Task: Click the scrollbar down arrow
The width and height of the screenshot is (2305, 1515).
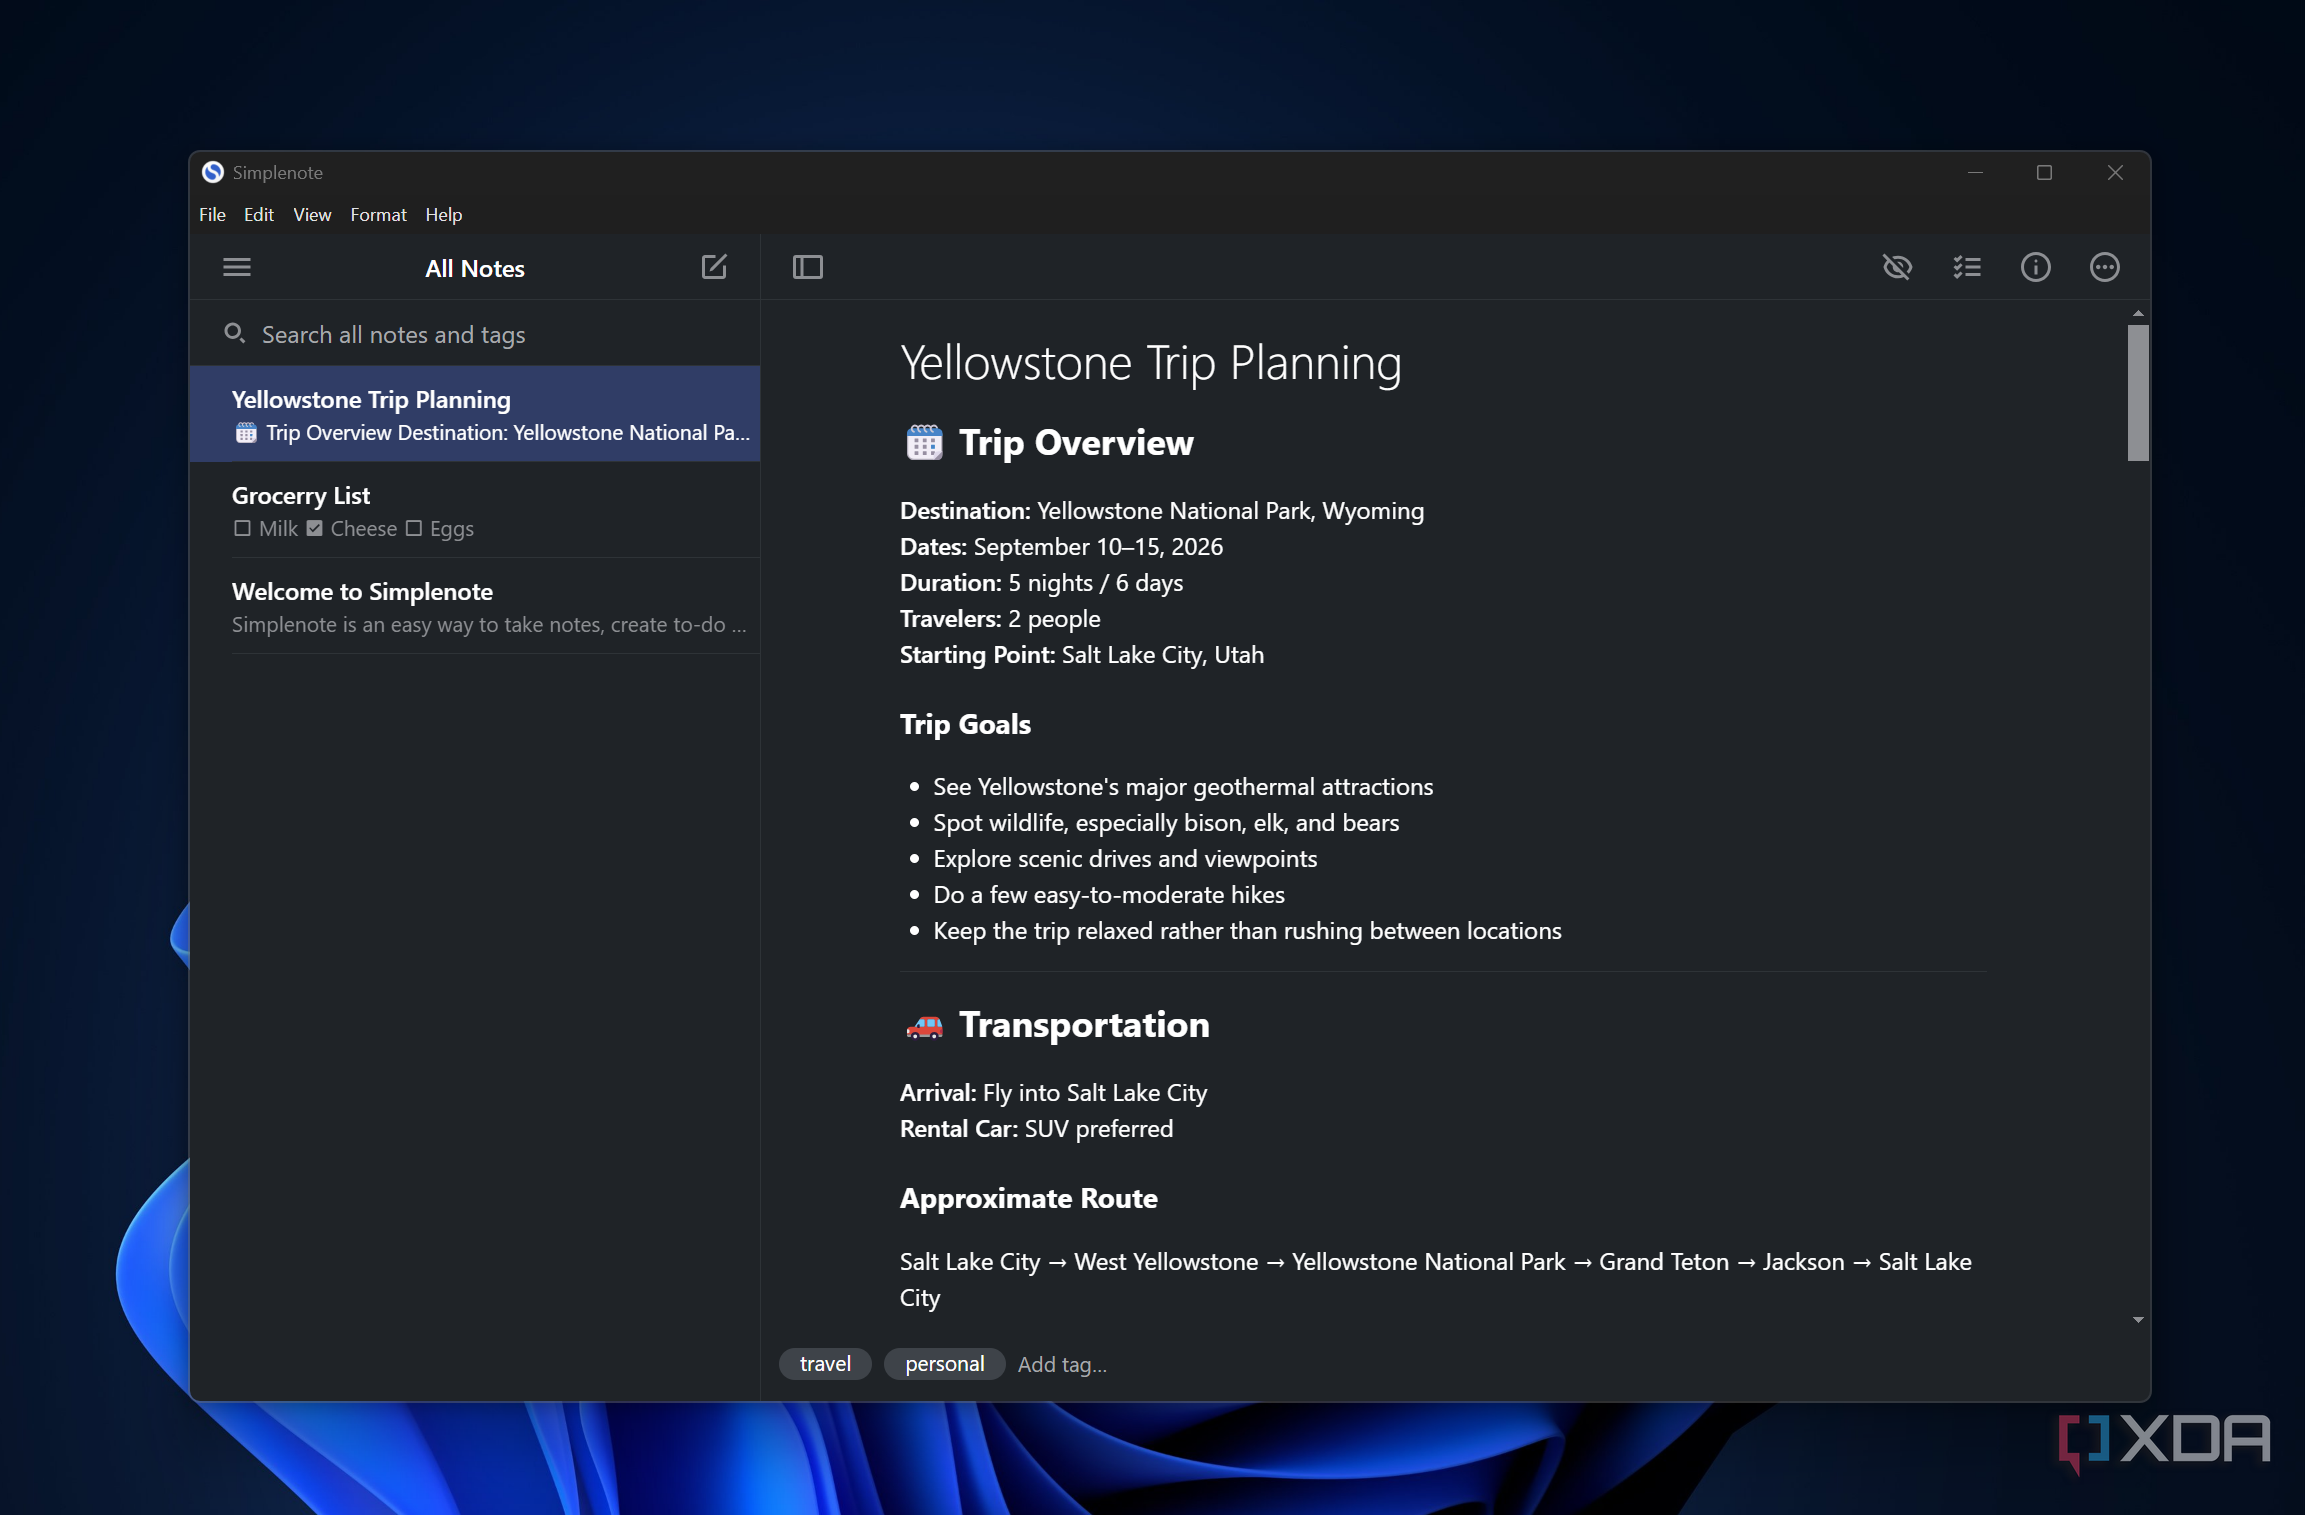Action: coord(2138,1320)
